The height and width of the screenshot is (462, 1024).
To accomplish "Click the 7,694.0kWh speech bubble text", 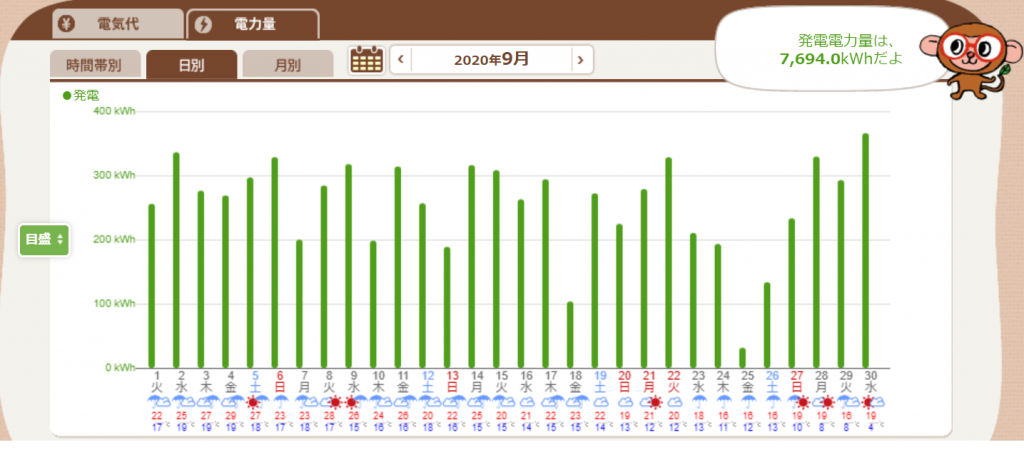I will pos(840,59).
